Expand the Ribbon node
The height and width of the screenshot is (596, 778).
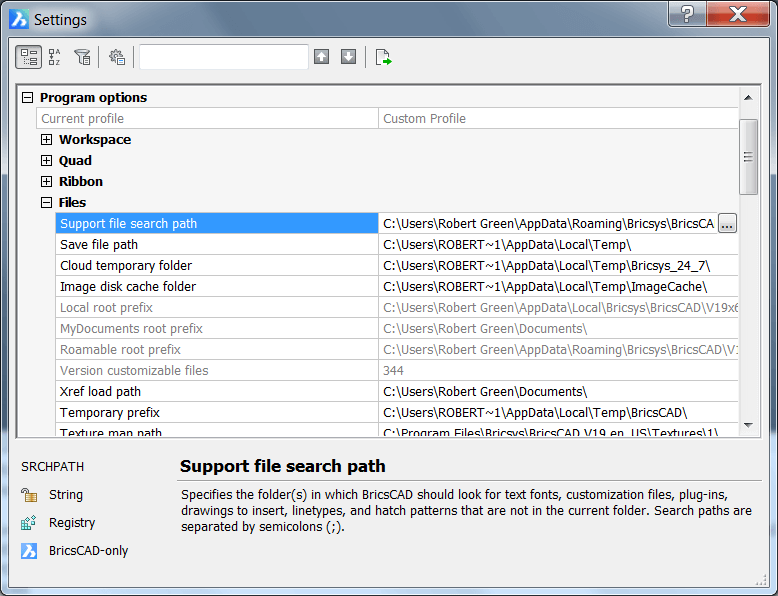pos(46,181)
